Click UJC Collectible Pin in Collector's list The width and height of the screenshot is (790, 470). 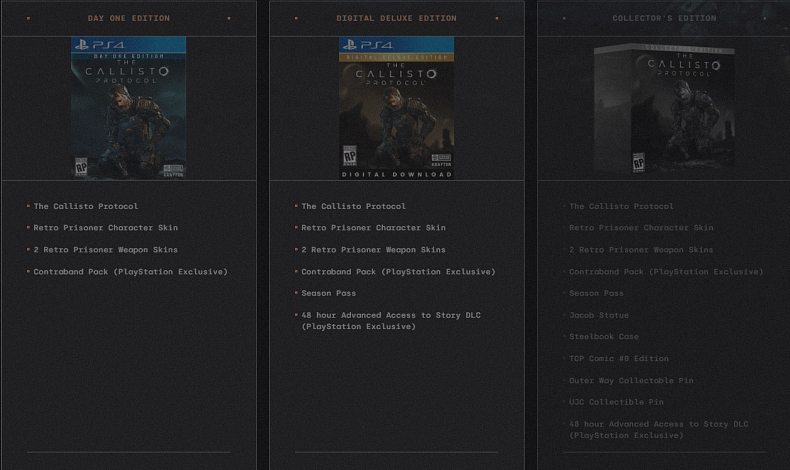tap(616, 402)
